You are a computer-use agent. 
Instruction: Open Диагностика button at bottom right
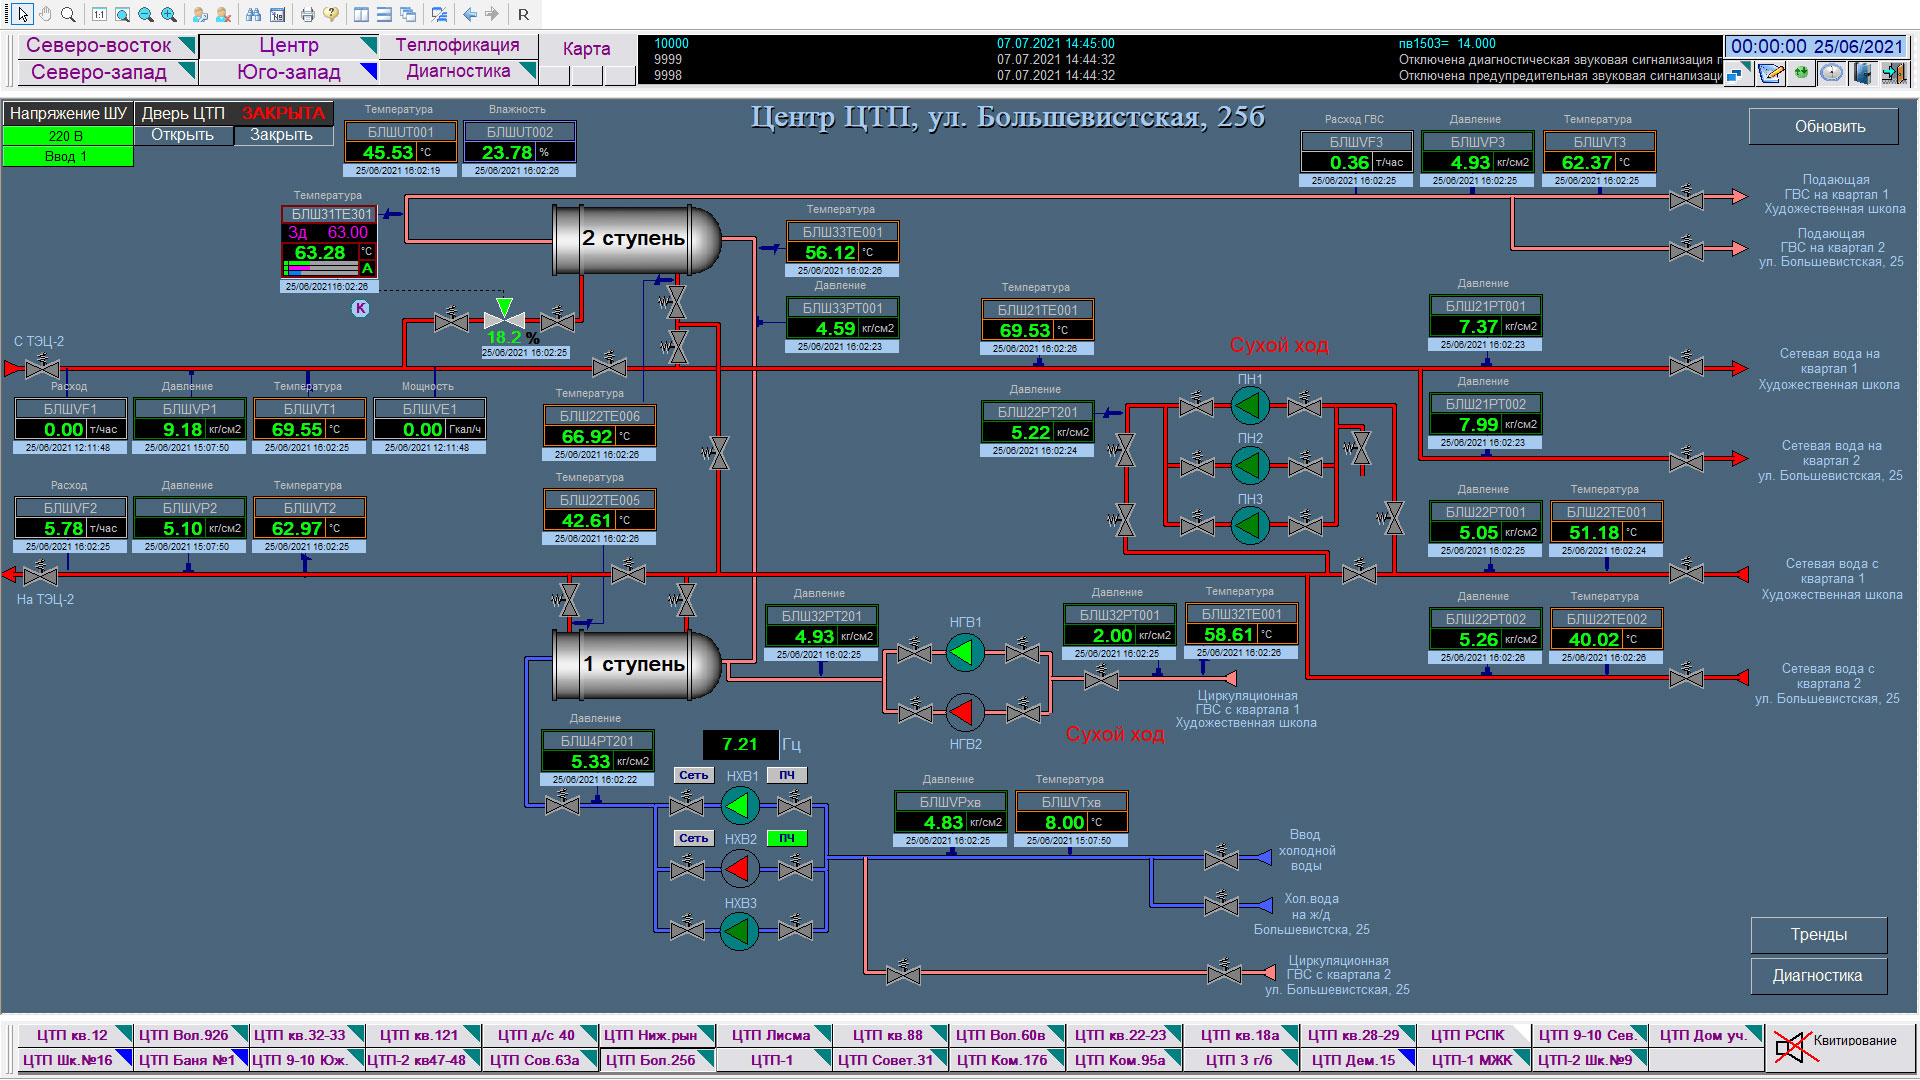1818,976
